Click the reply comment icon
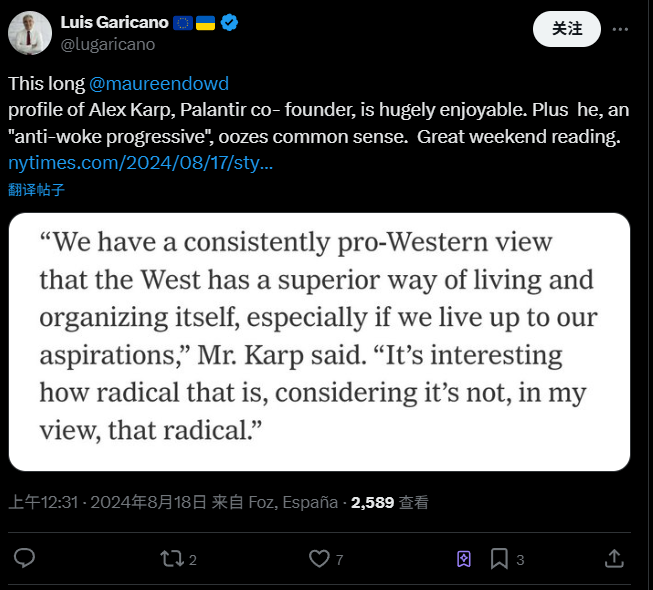This screenshot has height=590, width=653. (x=25, y=558)
